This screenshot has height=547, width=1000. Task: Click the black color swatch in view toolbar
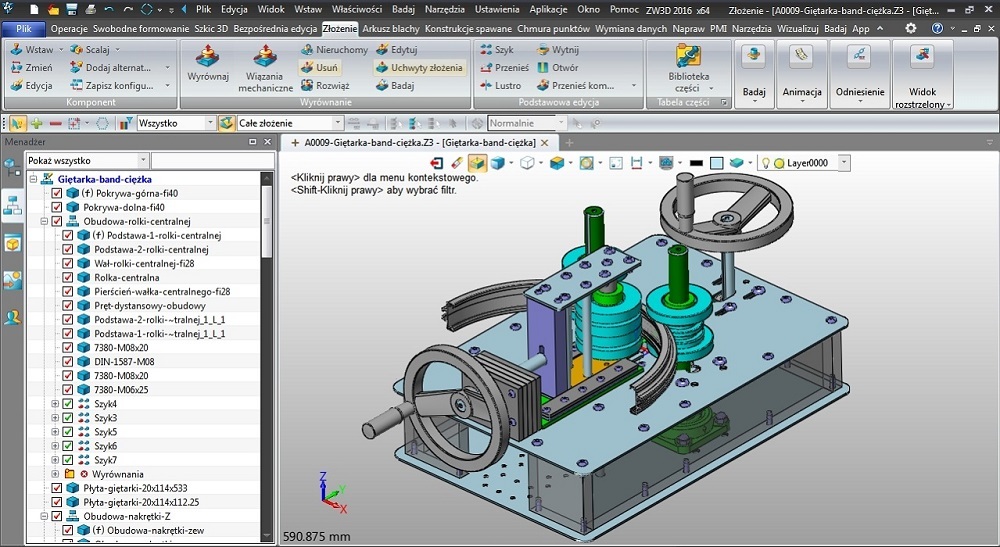point(696,162)
